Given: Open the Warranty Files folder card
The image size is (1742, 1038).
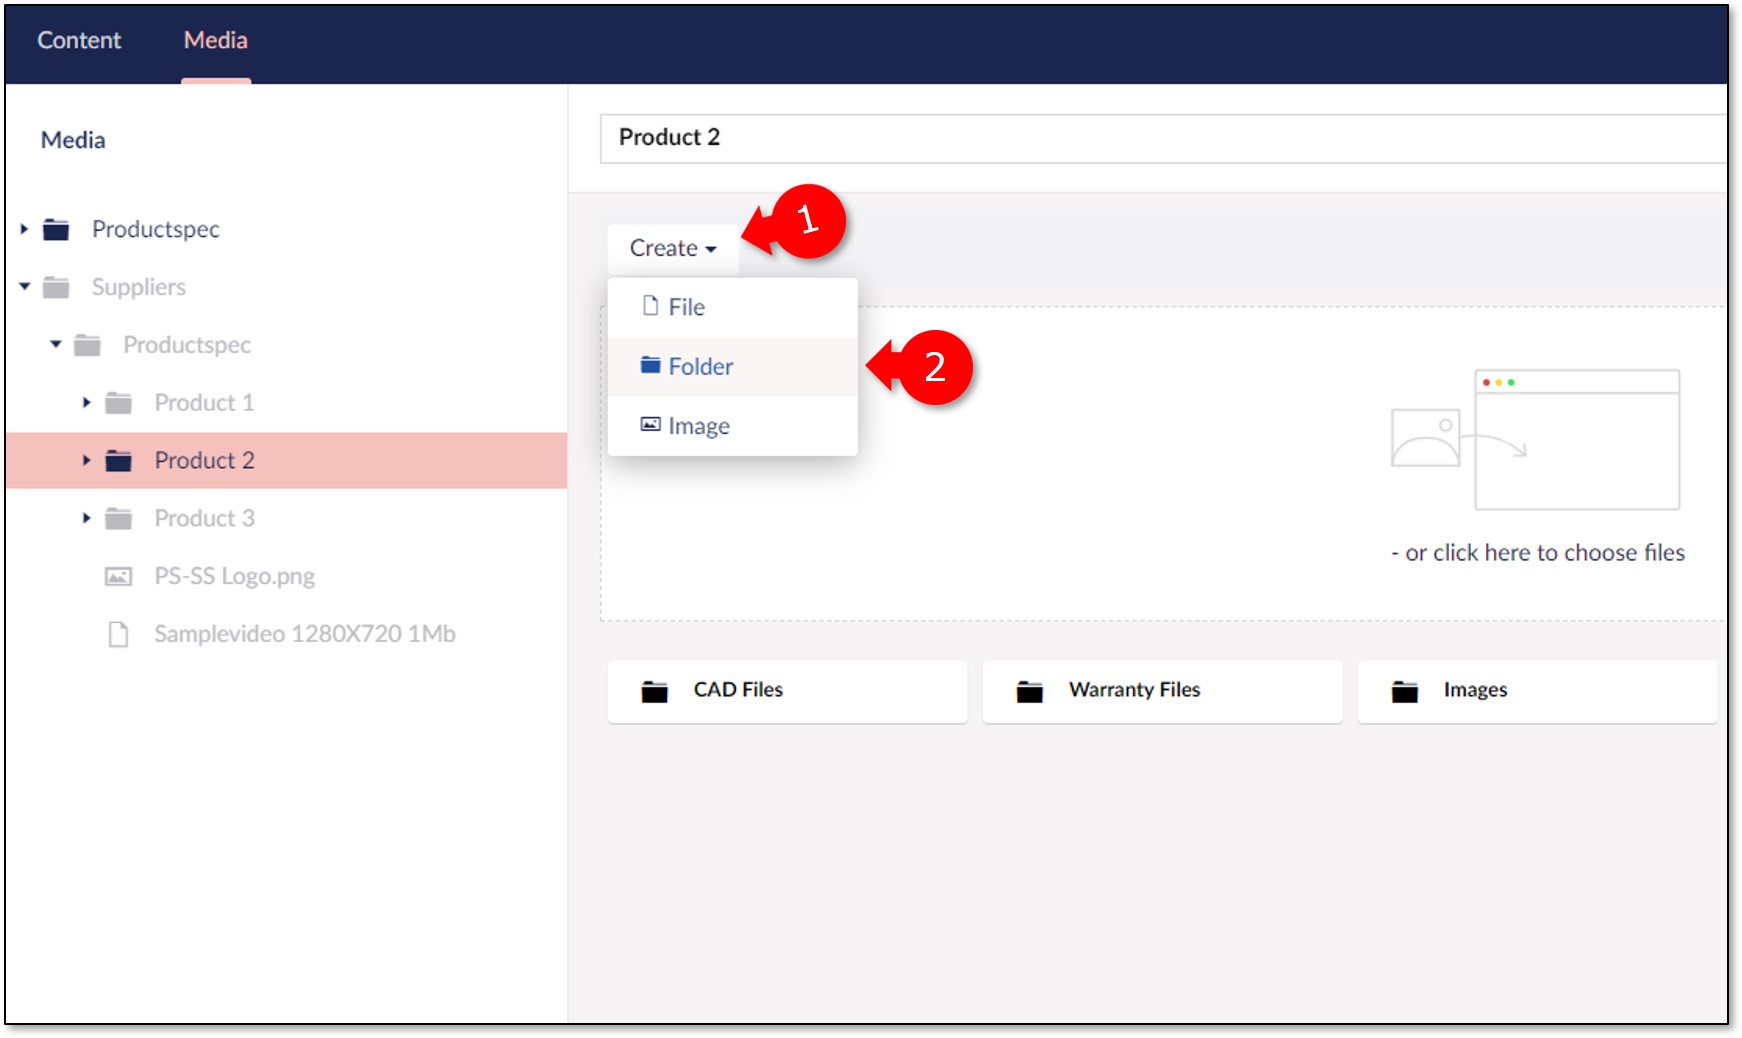Looking at the screenshot, I should tap(1162, 691).
